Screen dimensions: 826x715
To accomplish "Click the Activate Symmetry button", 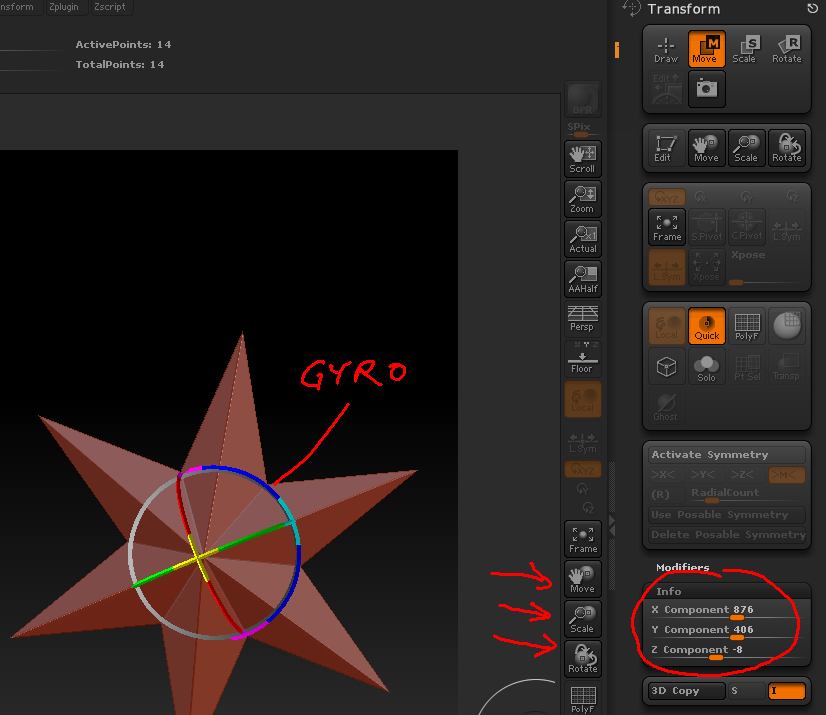I will (x=726, y=454).
